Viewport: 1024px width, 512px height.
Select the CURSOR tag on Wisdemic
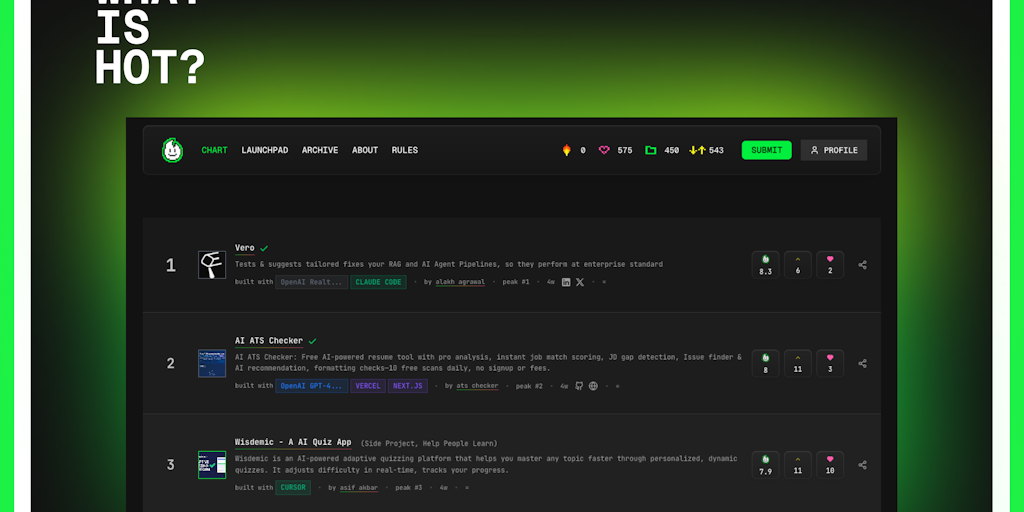293,488
